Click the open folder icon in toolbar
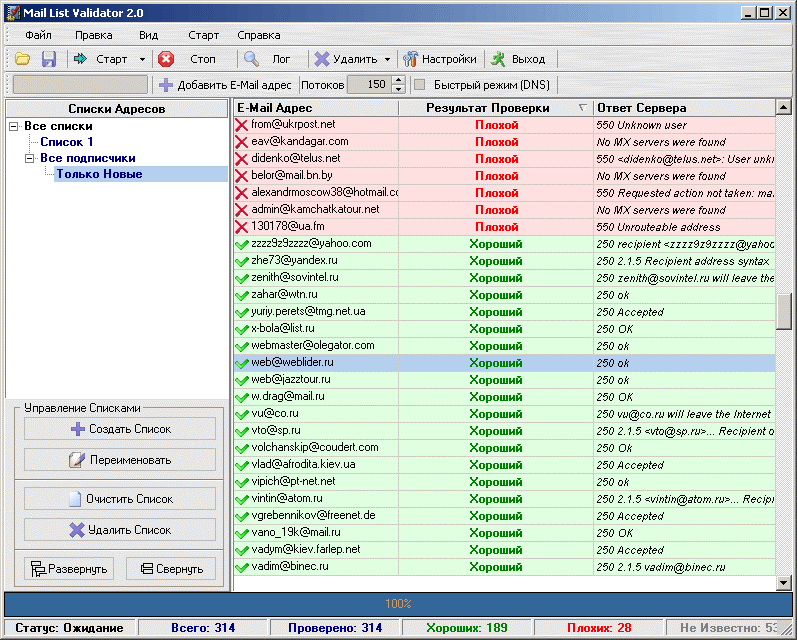 point(22,60)
